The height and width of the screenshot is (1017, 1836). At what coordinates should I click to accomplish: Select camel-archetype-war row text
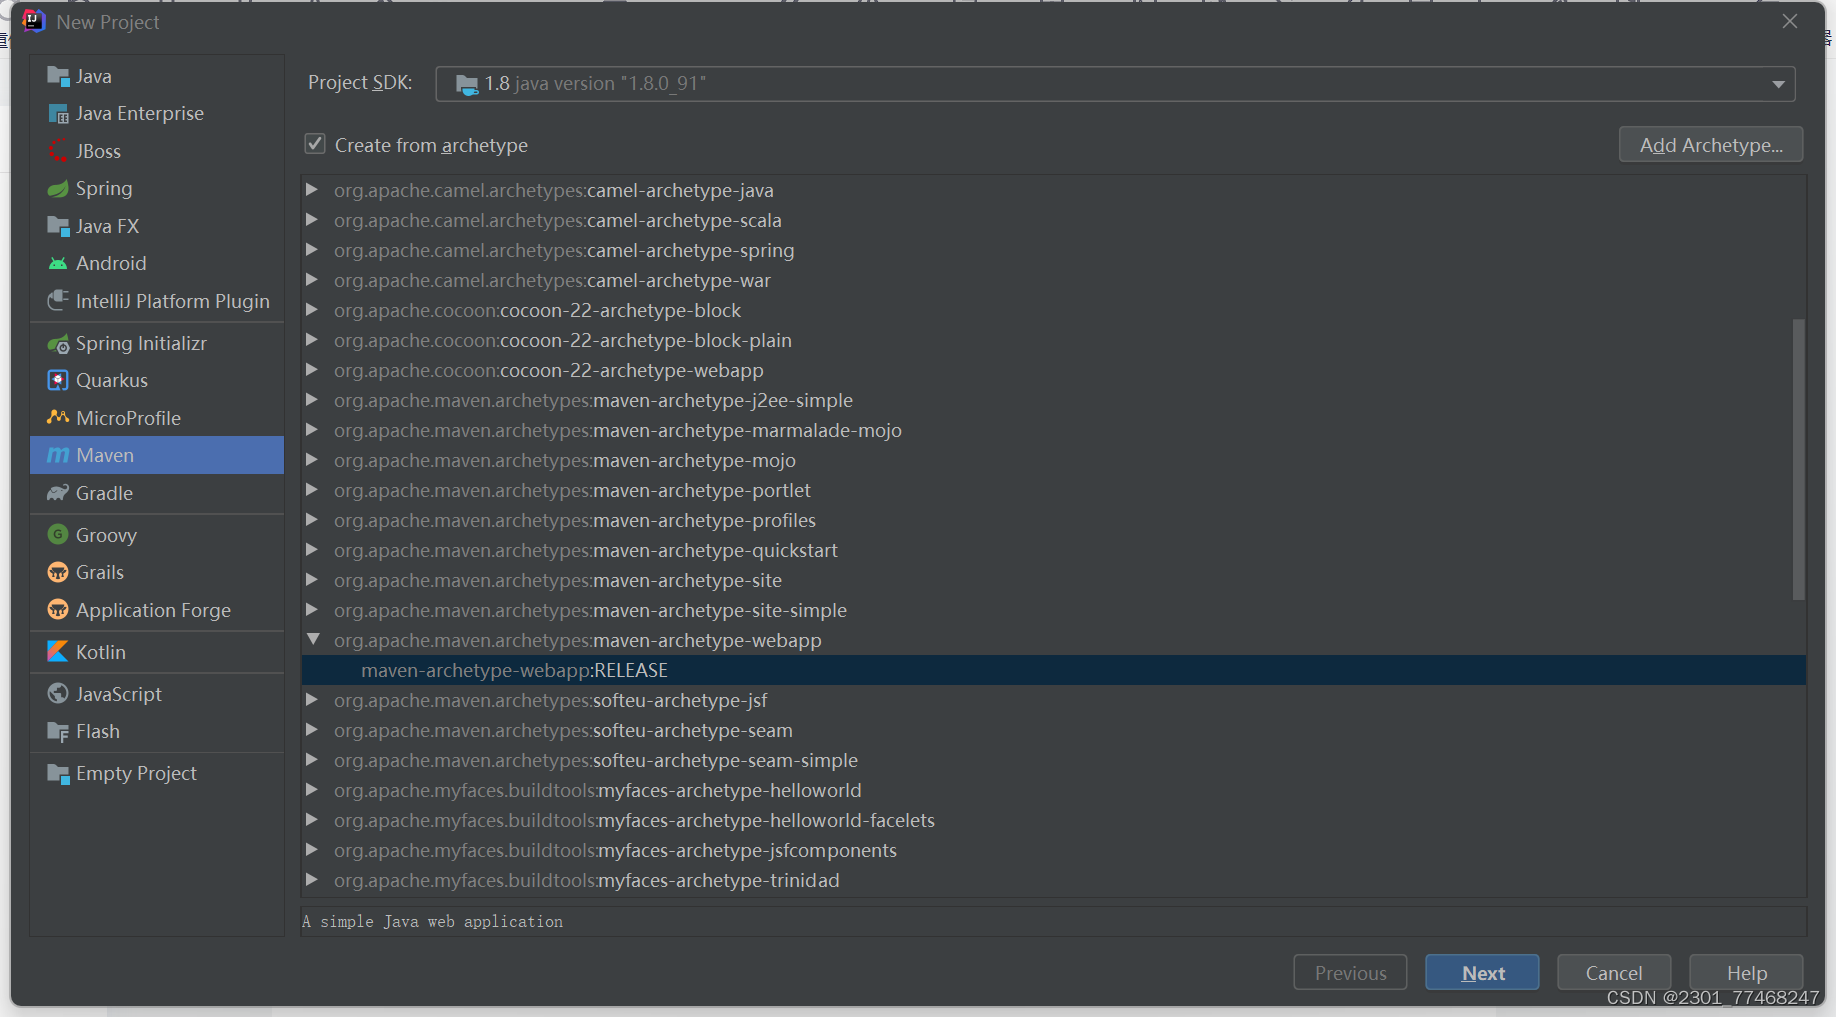[552, 280]
